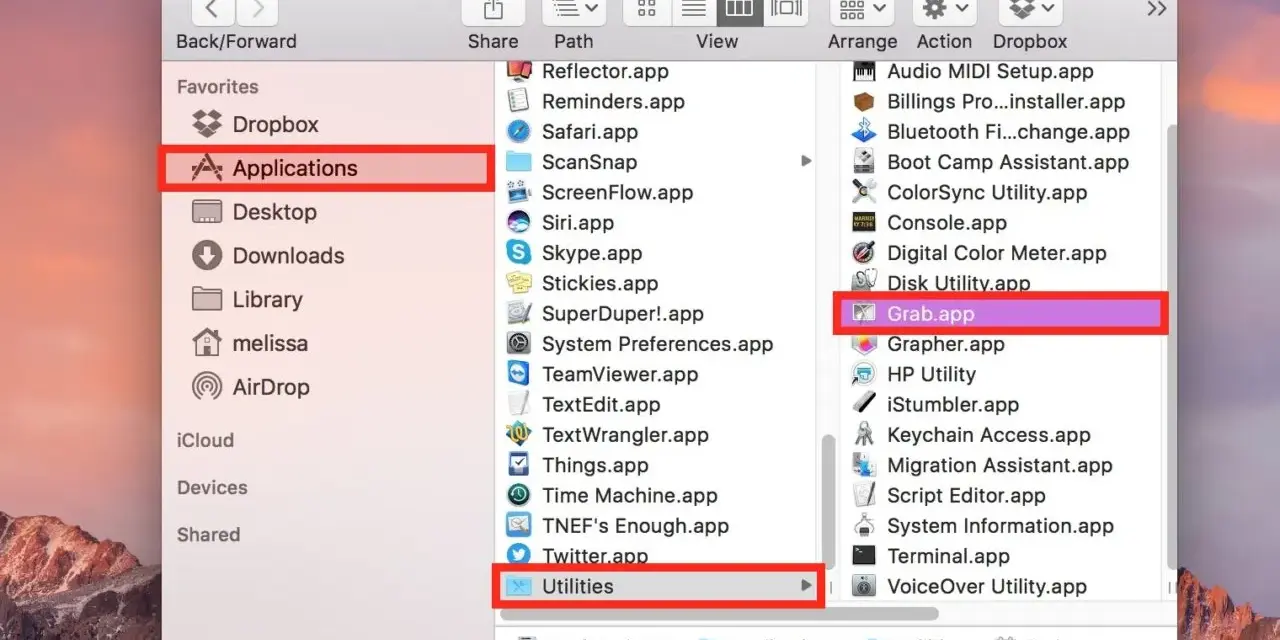Select the TextEdit.app icon
This screenshot has height=640, width=1280.
click(518, 405)
